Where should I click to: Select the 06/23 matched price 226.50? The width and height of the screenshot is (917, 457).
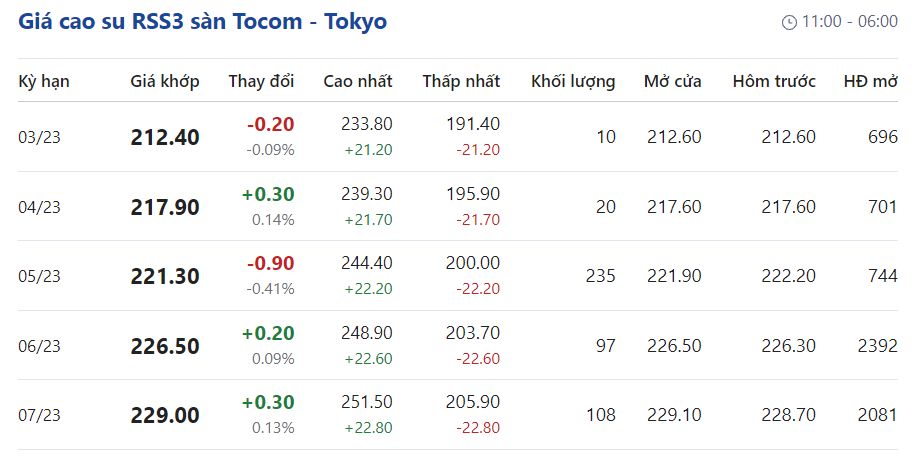165,346
